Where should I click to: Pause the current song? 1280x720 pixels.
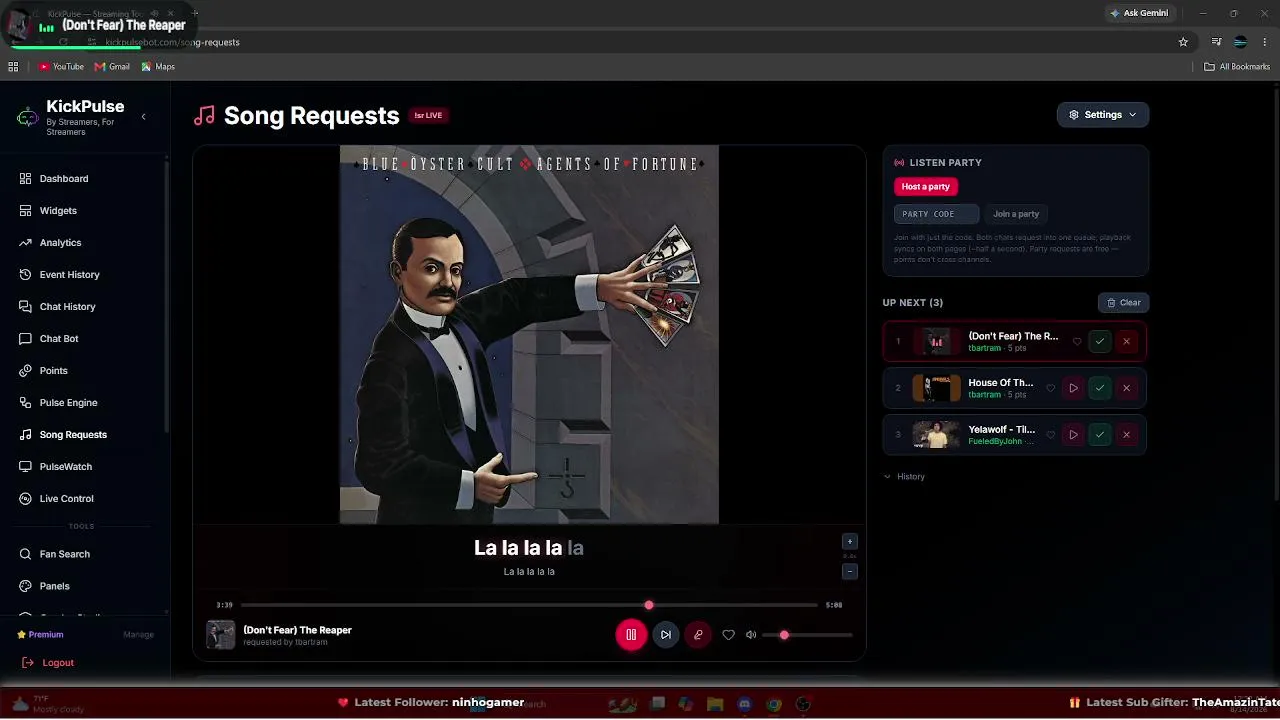pos(631,635)
